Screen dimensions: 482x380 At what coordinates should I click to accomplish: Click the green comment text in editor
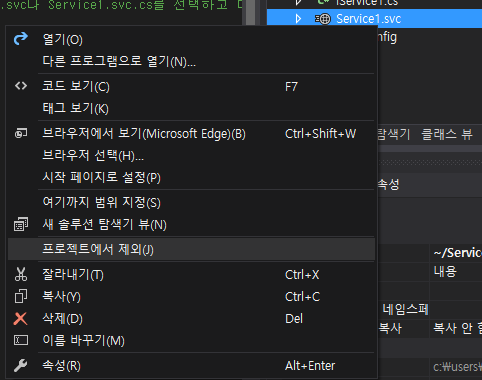122,6
